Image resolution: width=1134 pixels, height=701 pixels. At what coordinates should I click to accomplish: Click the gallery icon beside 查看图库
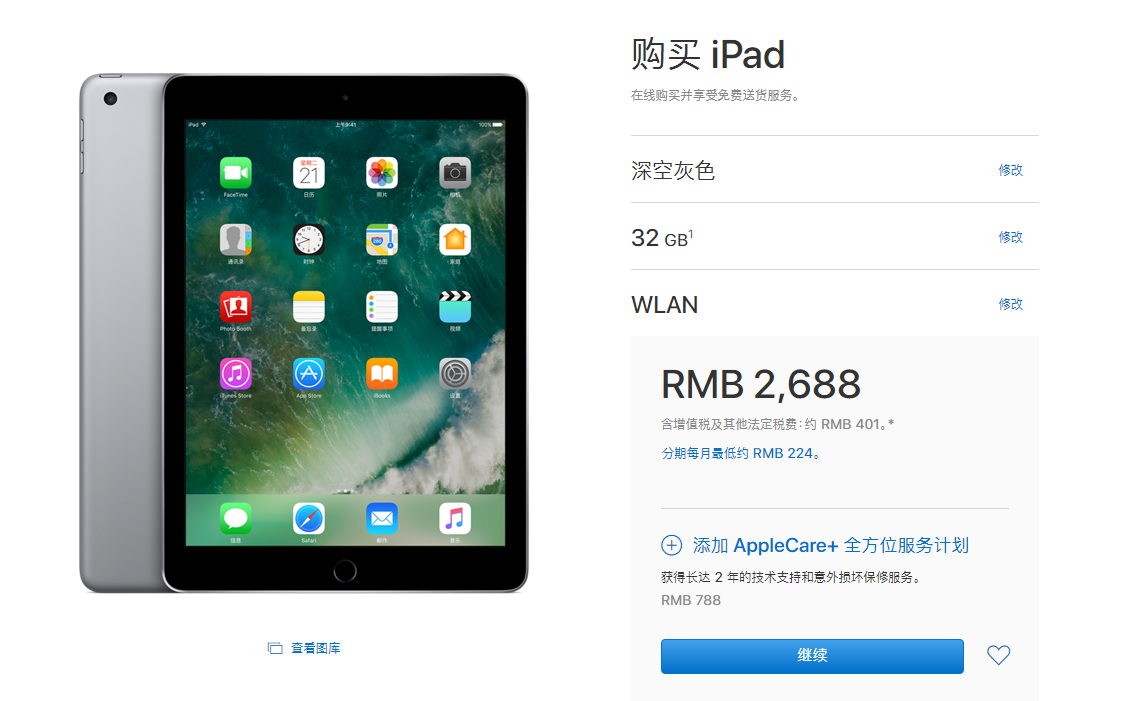pyautogui.click(x=275, y=648)
